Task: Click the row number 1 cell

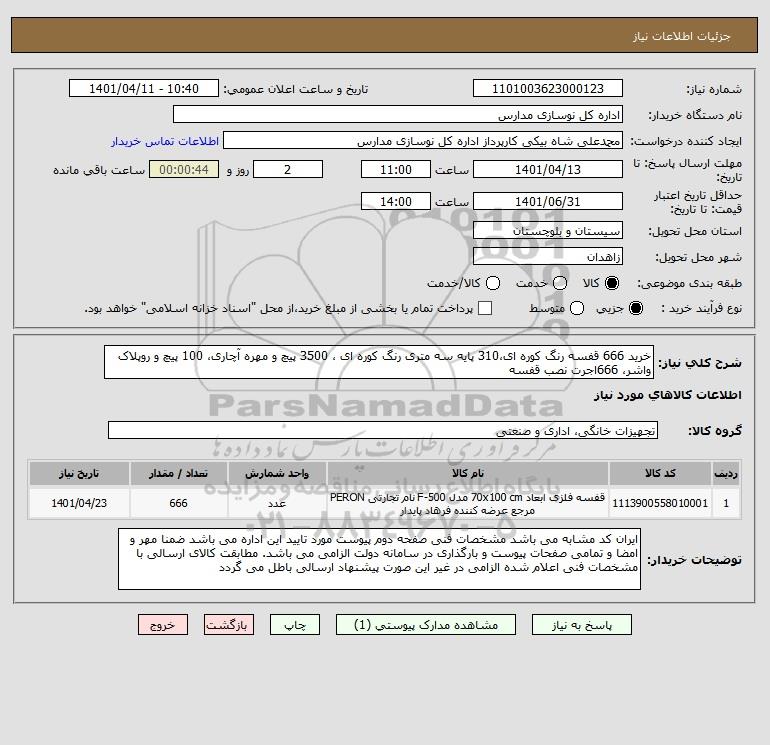Action: [726, 503]
